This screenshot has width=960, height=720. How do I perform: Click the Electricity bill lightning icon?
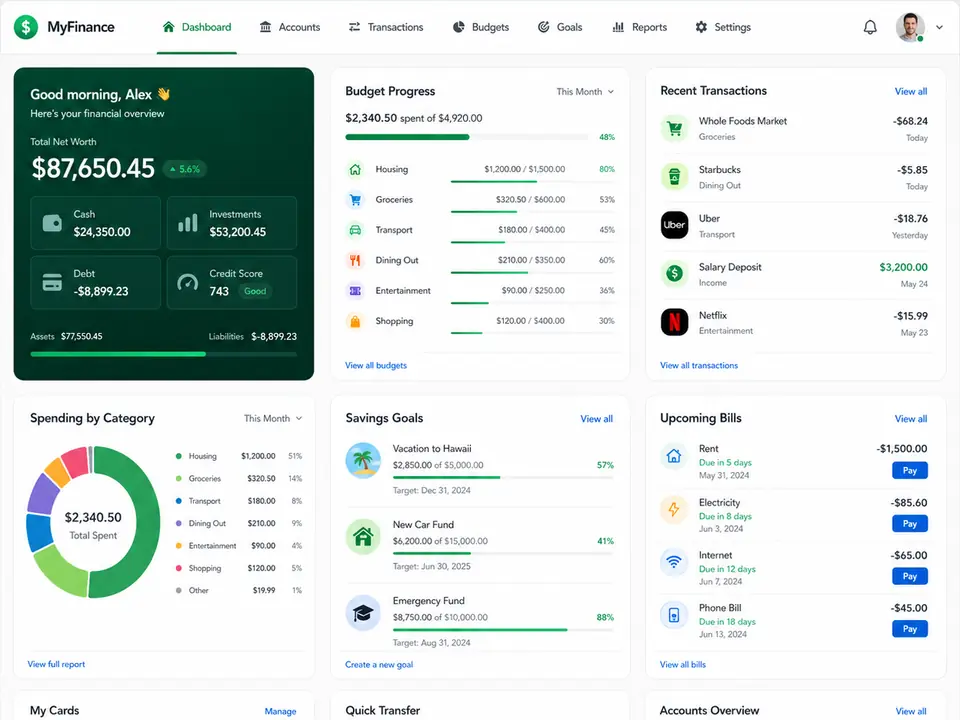[674, 509]
